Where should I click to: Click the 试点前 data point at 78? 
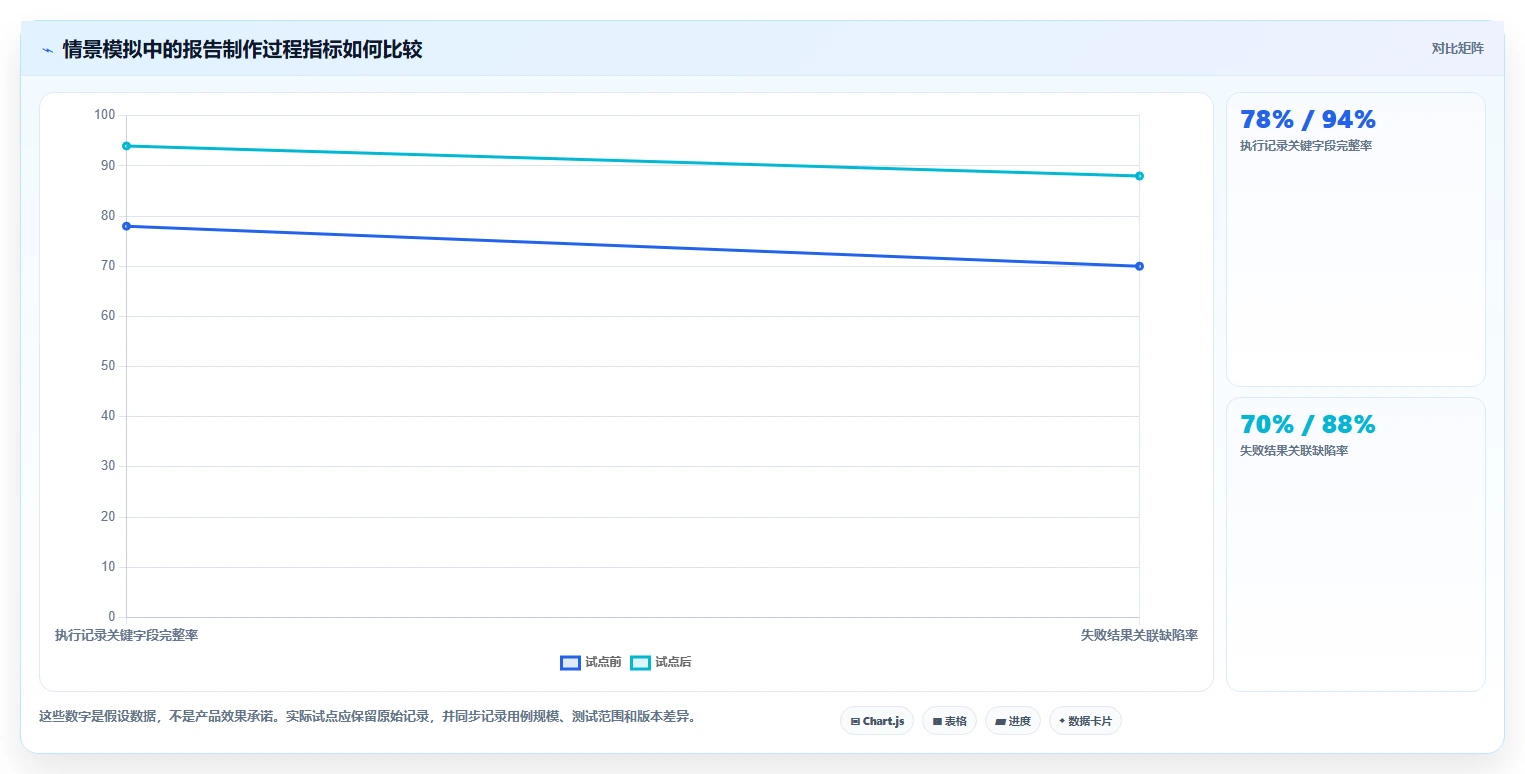pyautogui.click(x=126, y=226)
